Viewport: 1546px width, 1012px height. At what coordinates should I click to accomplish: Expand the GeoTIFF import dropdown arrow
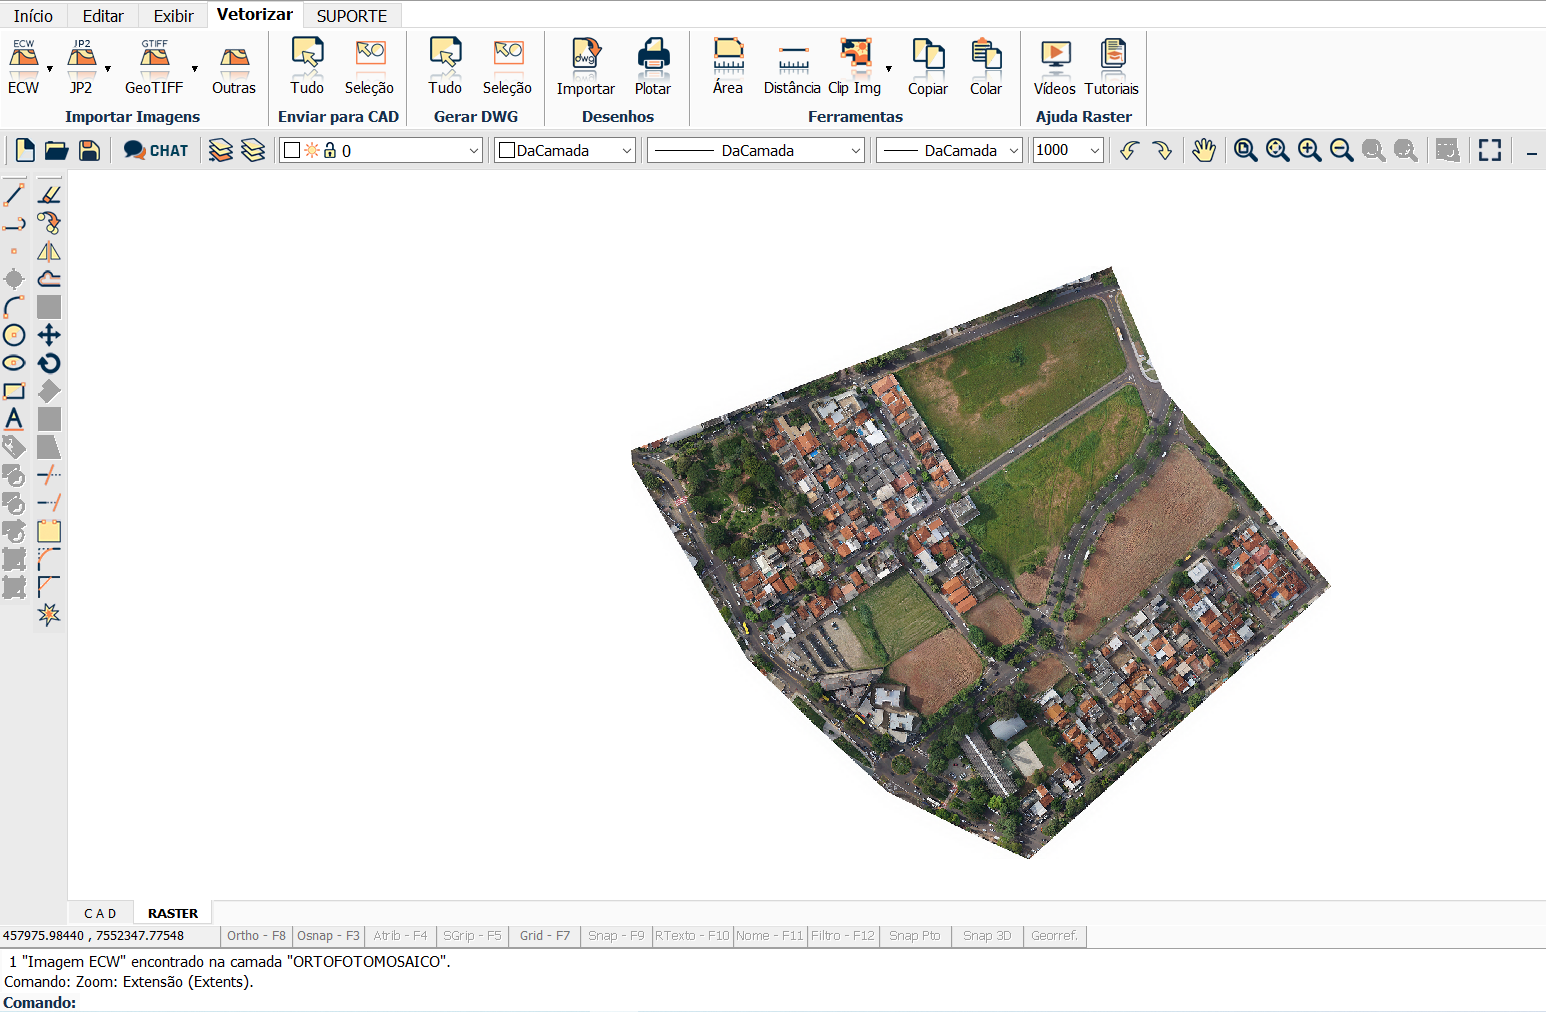[194, 69]
